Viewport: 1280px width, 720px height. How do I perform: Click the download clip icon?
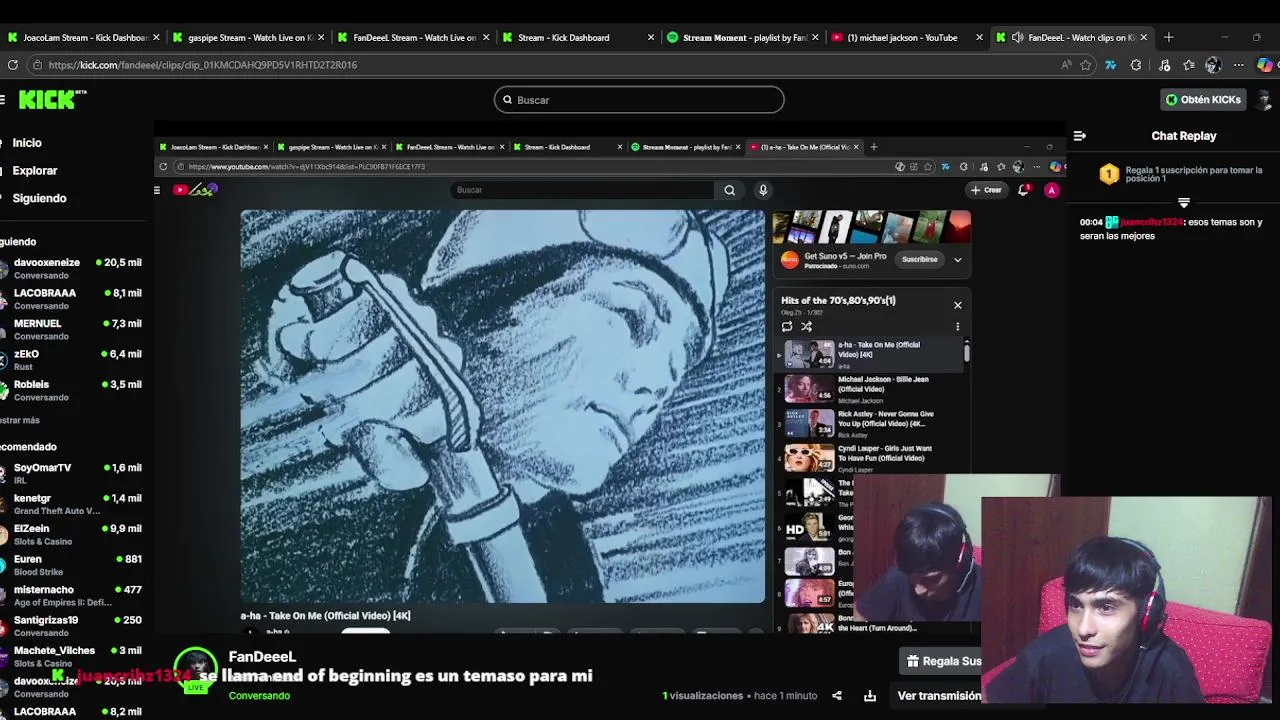pyautogui.click(x=870, y=696)
